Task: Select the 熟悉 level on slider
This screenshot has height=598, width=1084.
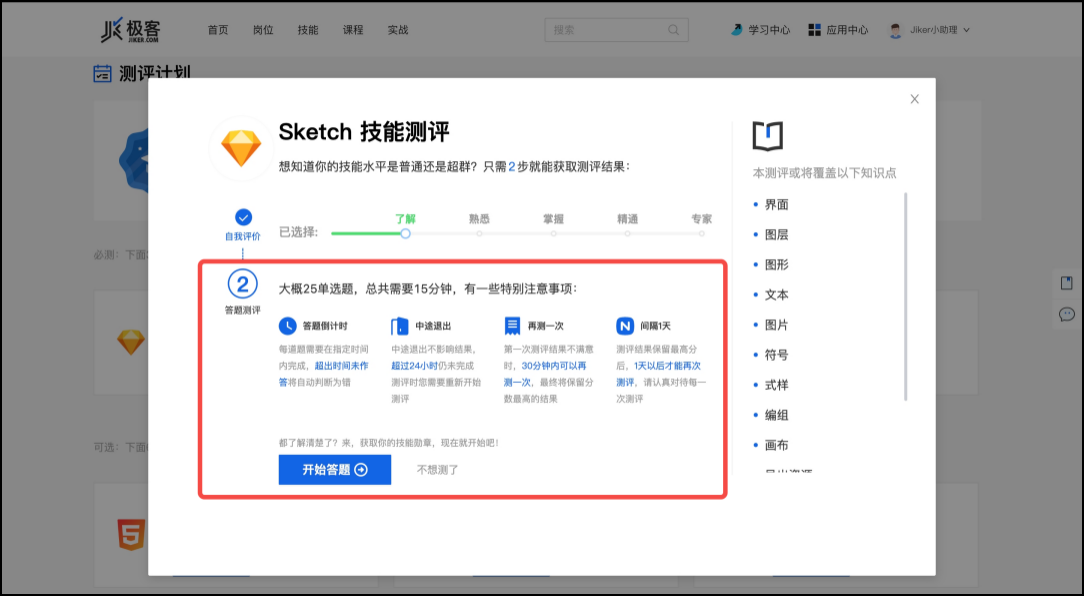Action: (479, 233)
